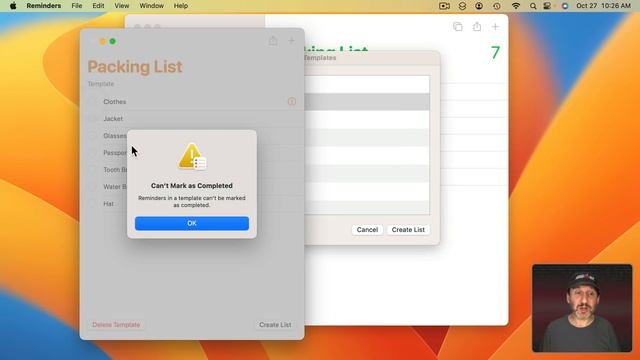Open Spotlight search magnifier
This screenshot has width=640, height=360.
pyautogui.click(x=533, y=6)
